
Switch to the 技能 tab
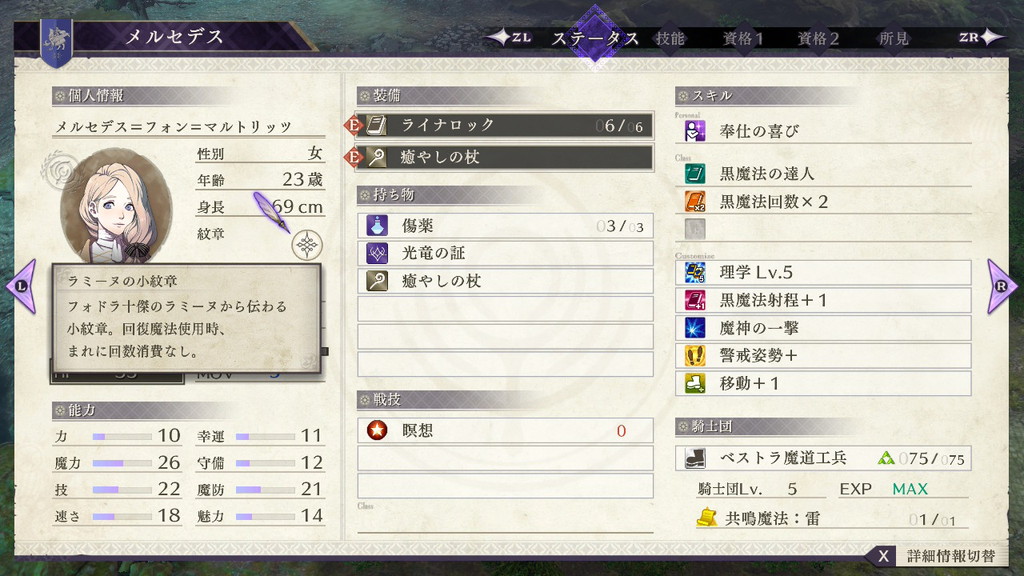coord(670,39)
